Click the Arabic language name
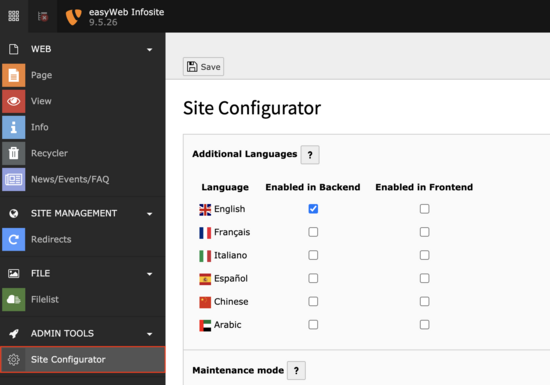 (x=228, y=325)
